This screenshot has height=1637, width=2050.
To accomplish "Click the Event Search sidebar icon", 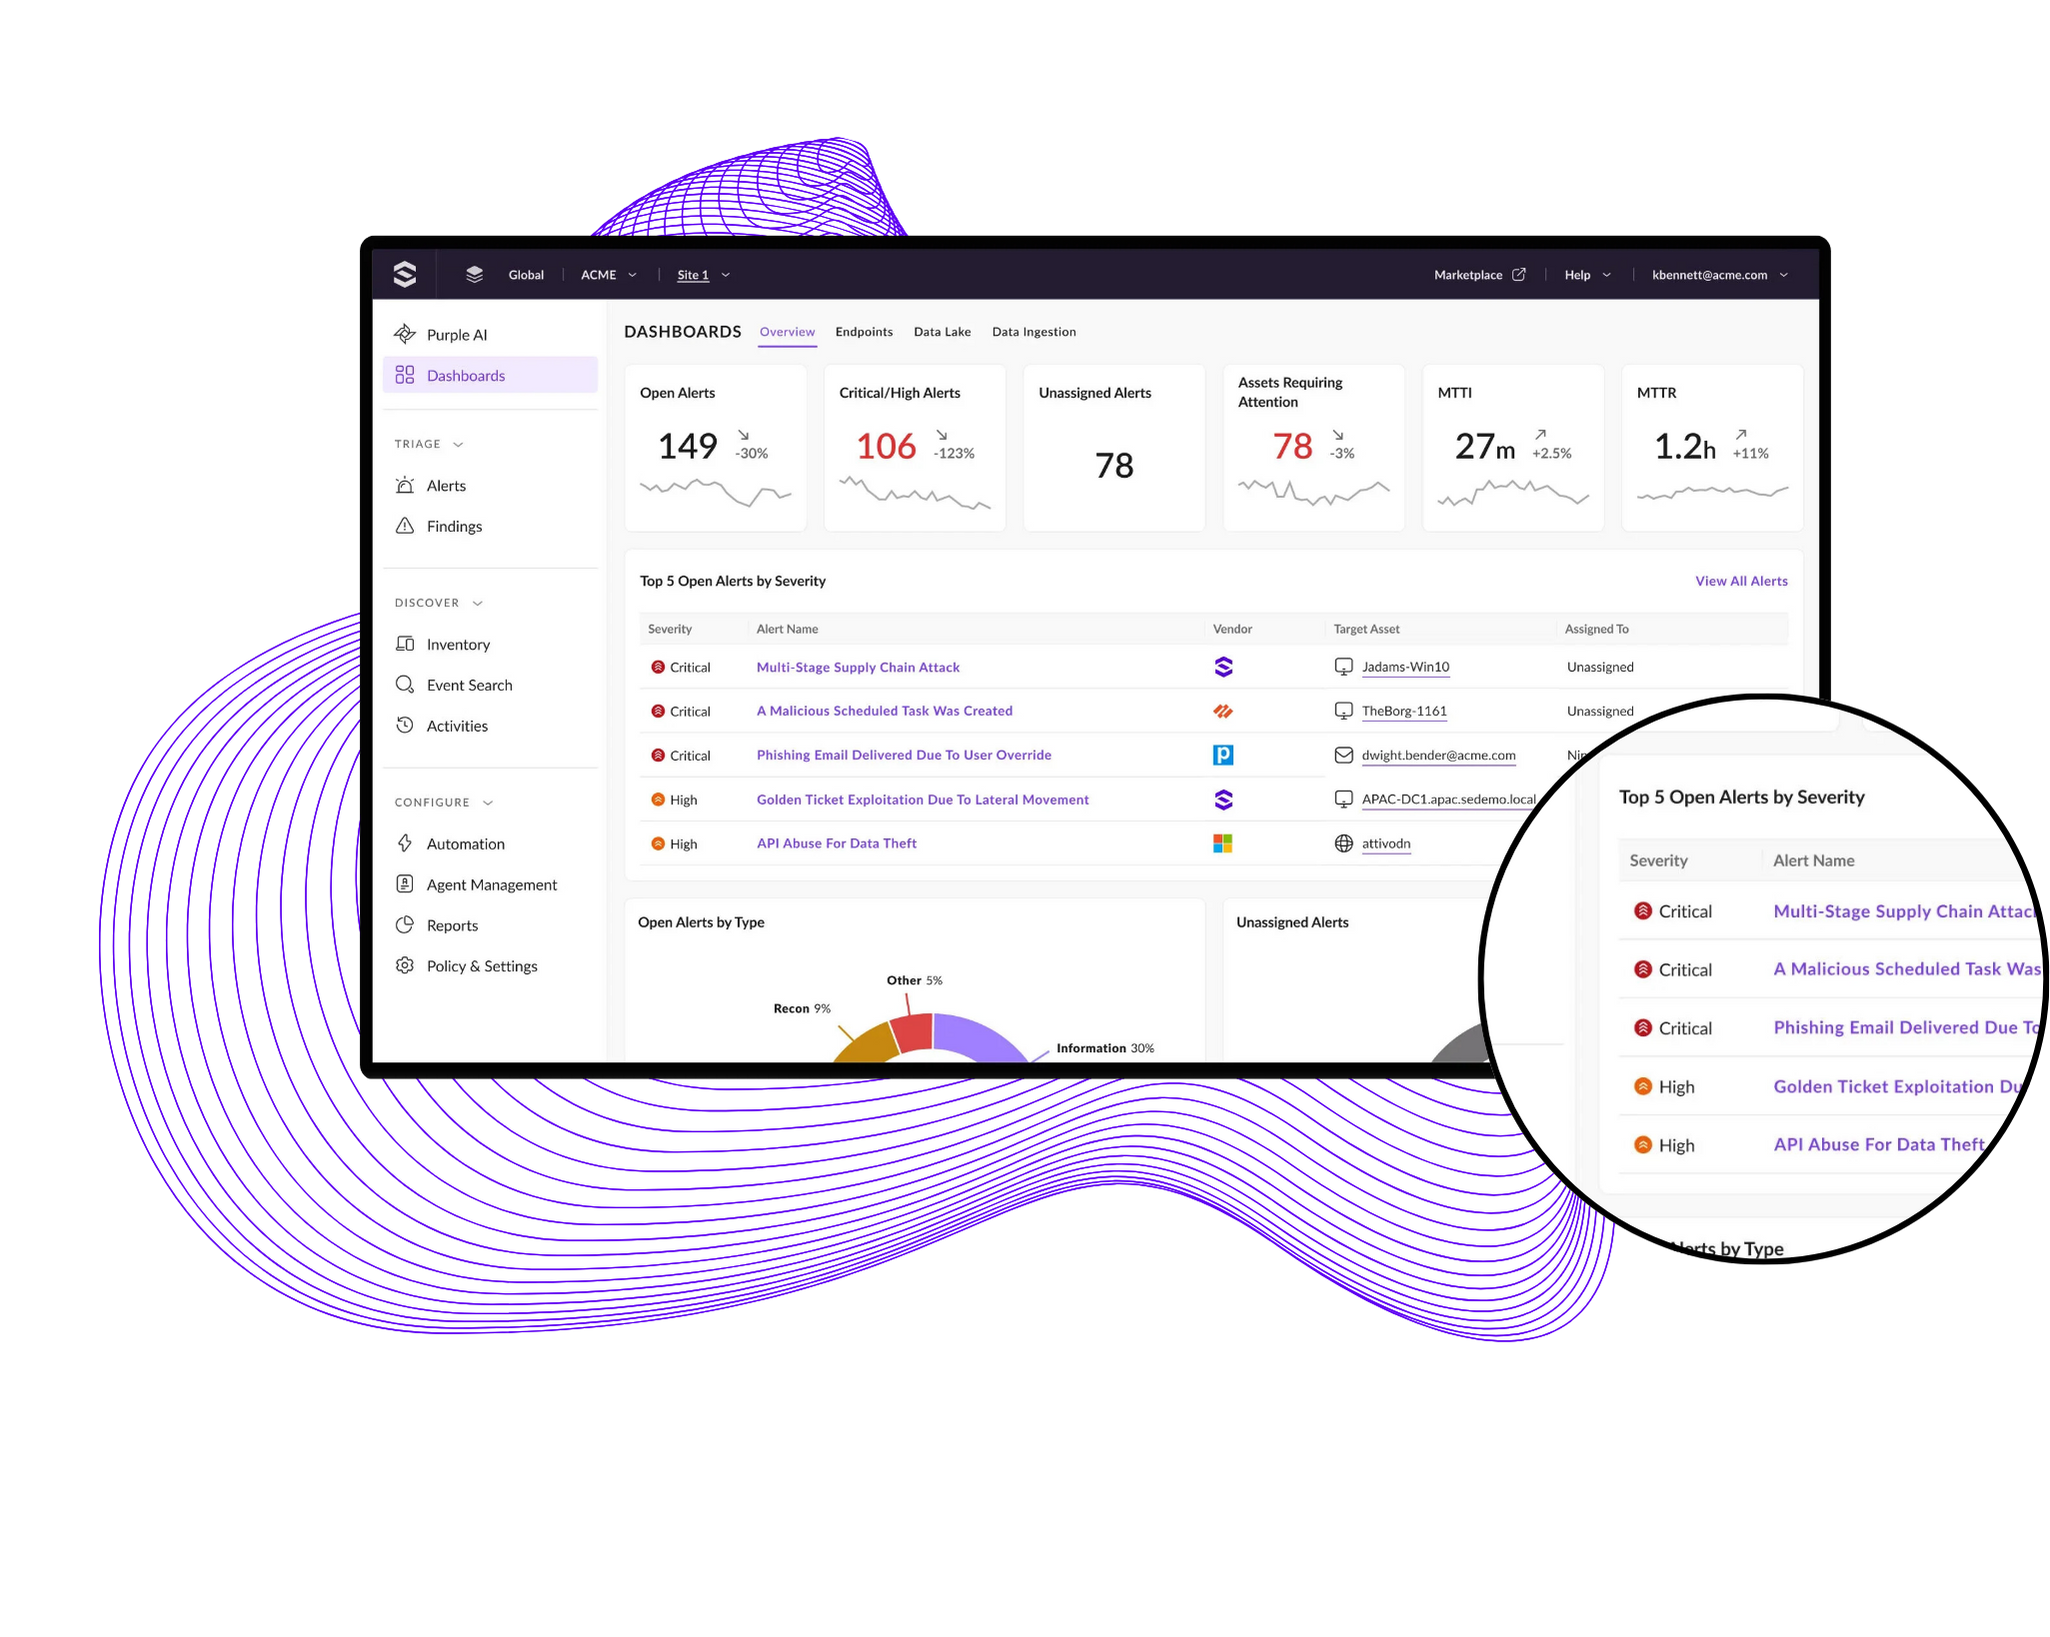I will [x=409, y=683].
